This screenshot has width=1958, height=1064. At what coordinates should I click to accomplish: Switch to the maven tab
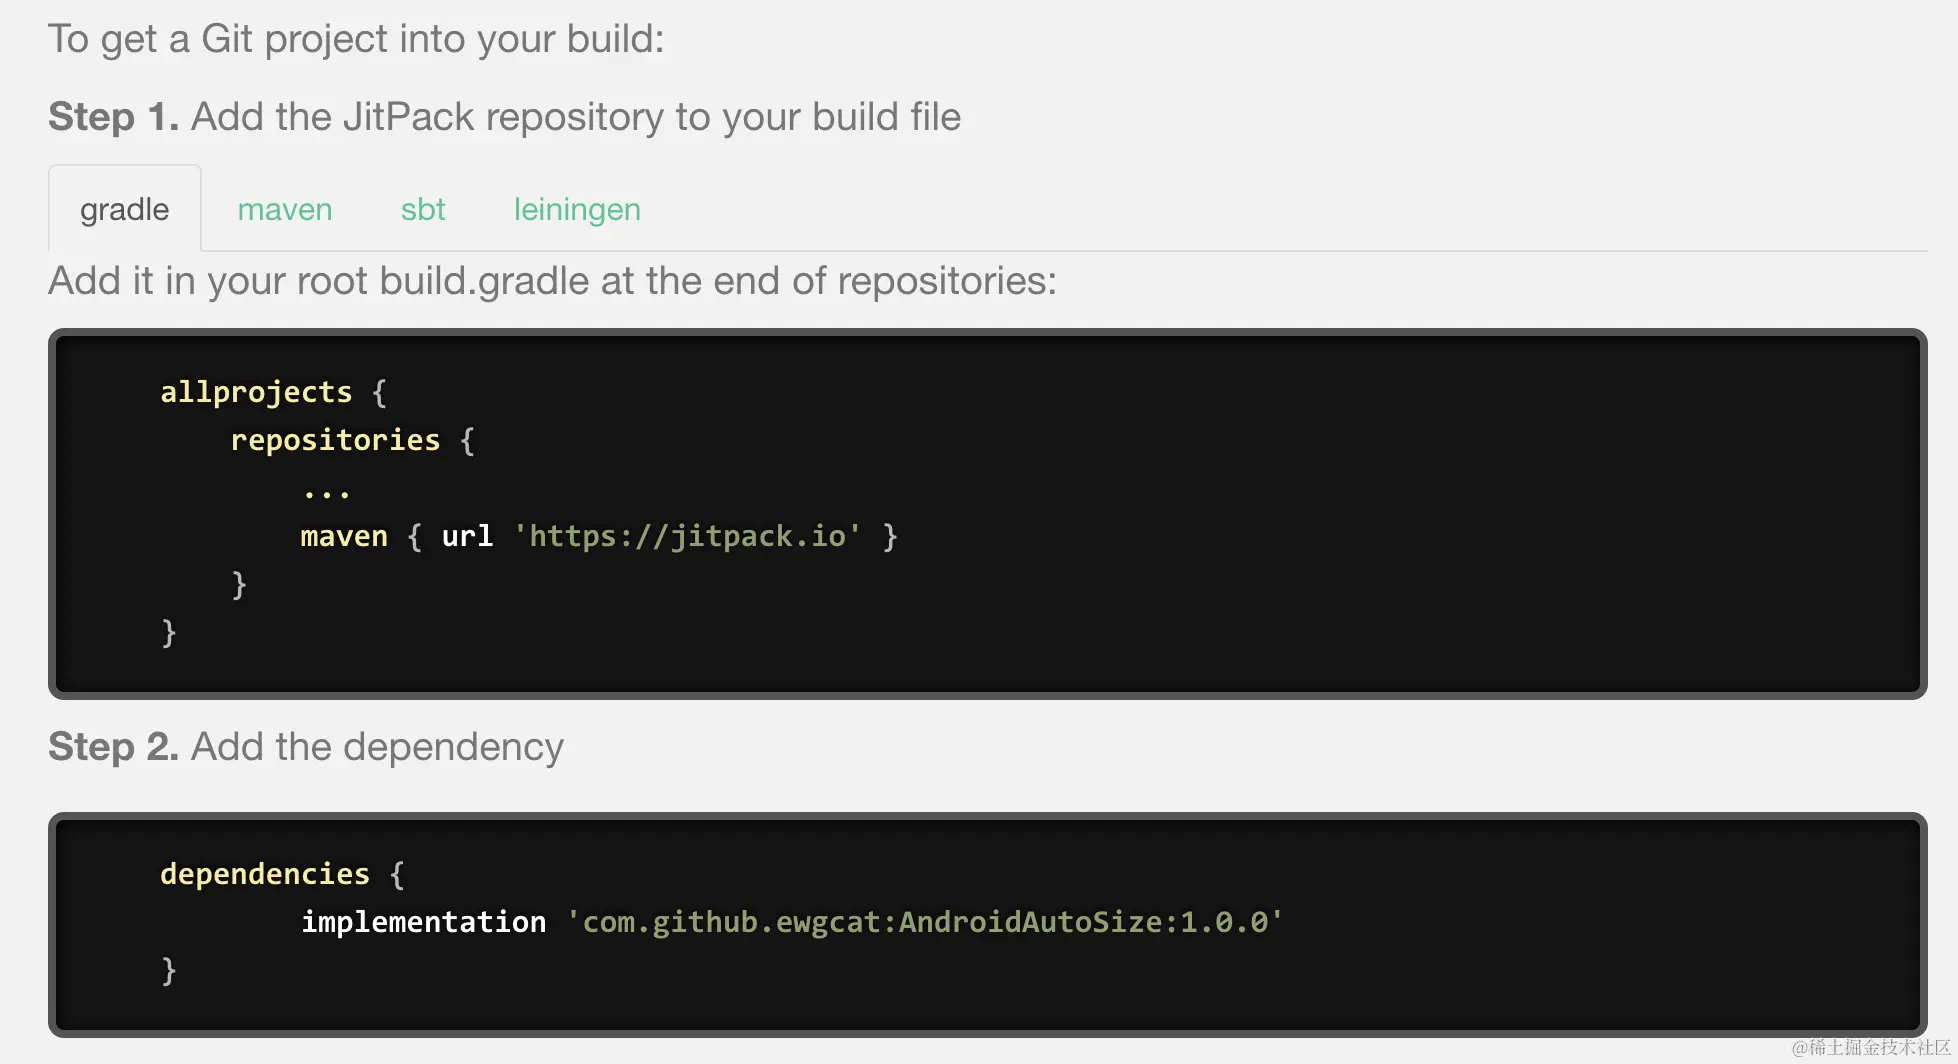[x=285, y=209]
